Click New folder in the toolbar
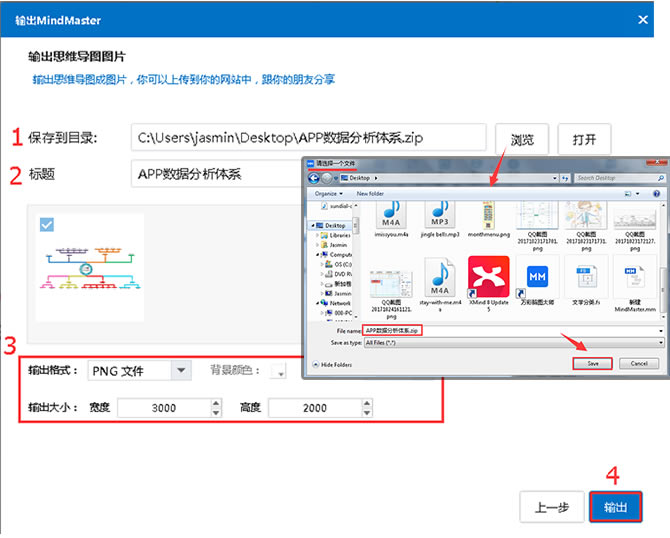This screenshot has height=538, width=670. 370,194
